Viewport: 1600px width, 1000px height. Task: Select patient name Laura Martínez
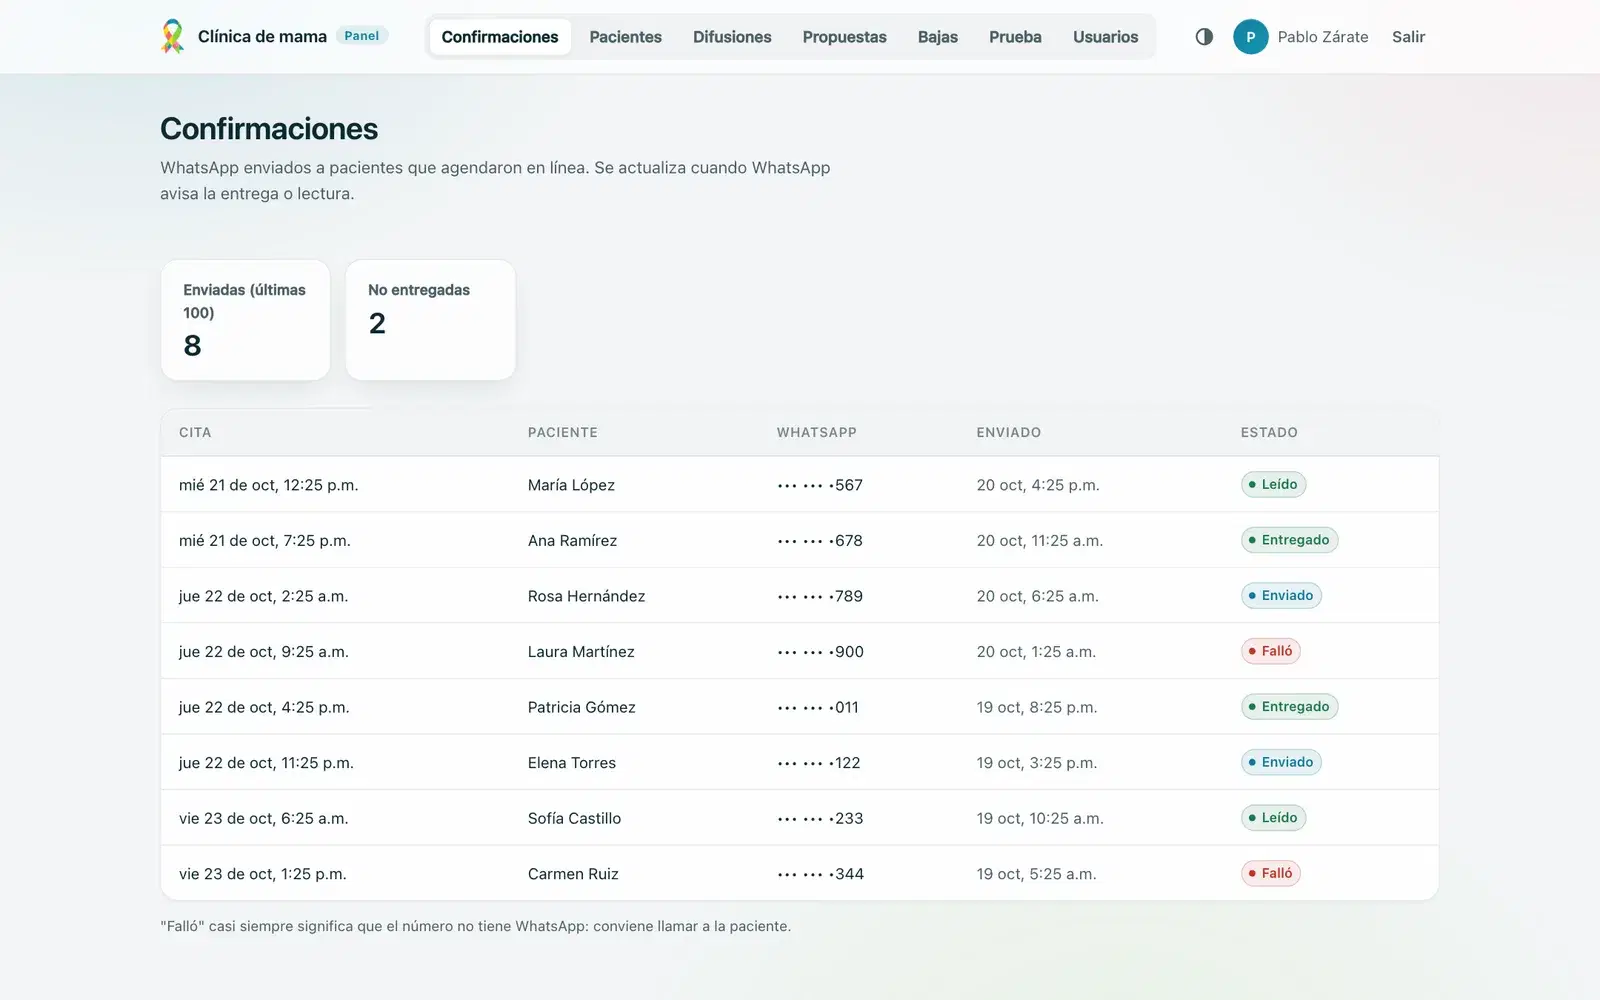click(x=581, y=652)
